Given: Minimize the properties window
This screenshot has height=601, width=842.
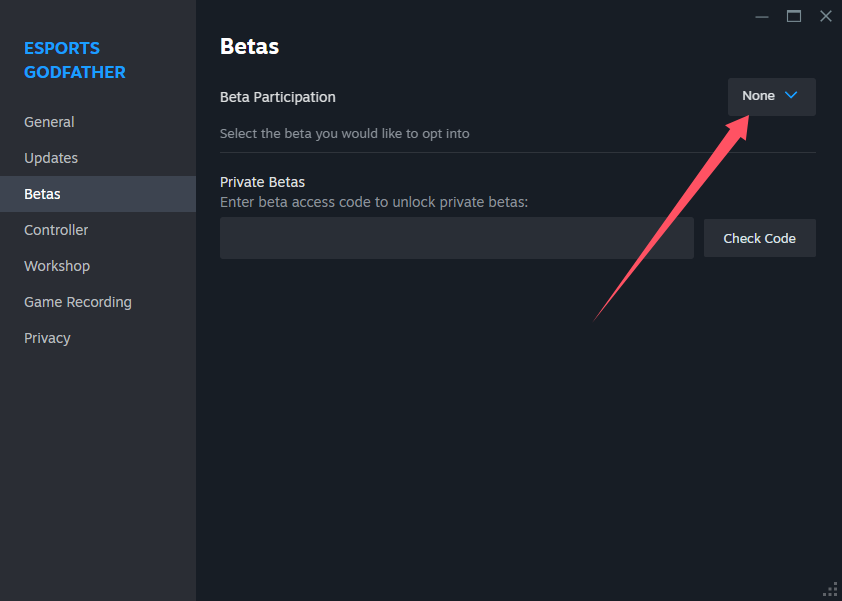Looking at the screenshot, I should [761, 17].
